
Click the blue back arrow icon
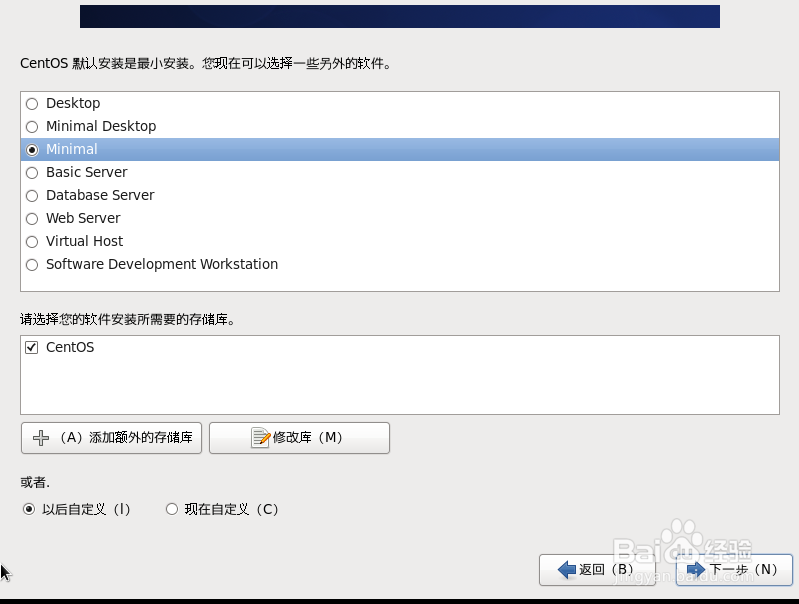click(x=567, y=569)
